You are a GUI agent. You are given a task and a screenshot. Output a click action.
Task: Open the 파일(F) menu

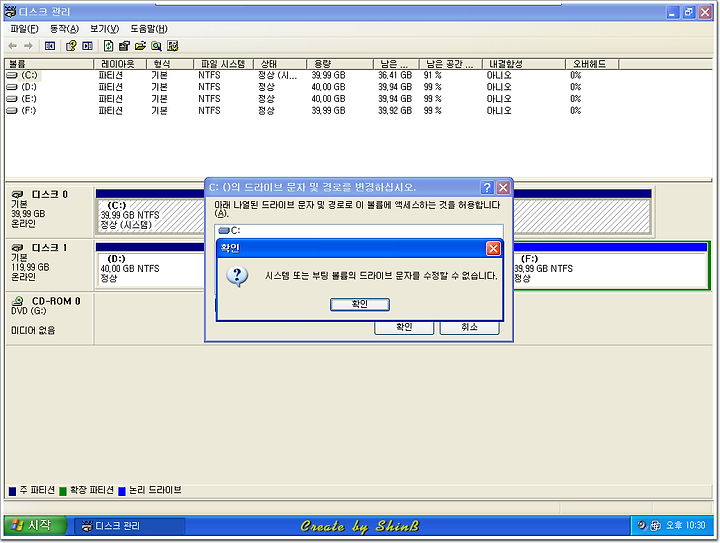(24, 29)
